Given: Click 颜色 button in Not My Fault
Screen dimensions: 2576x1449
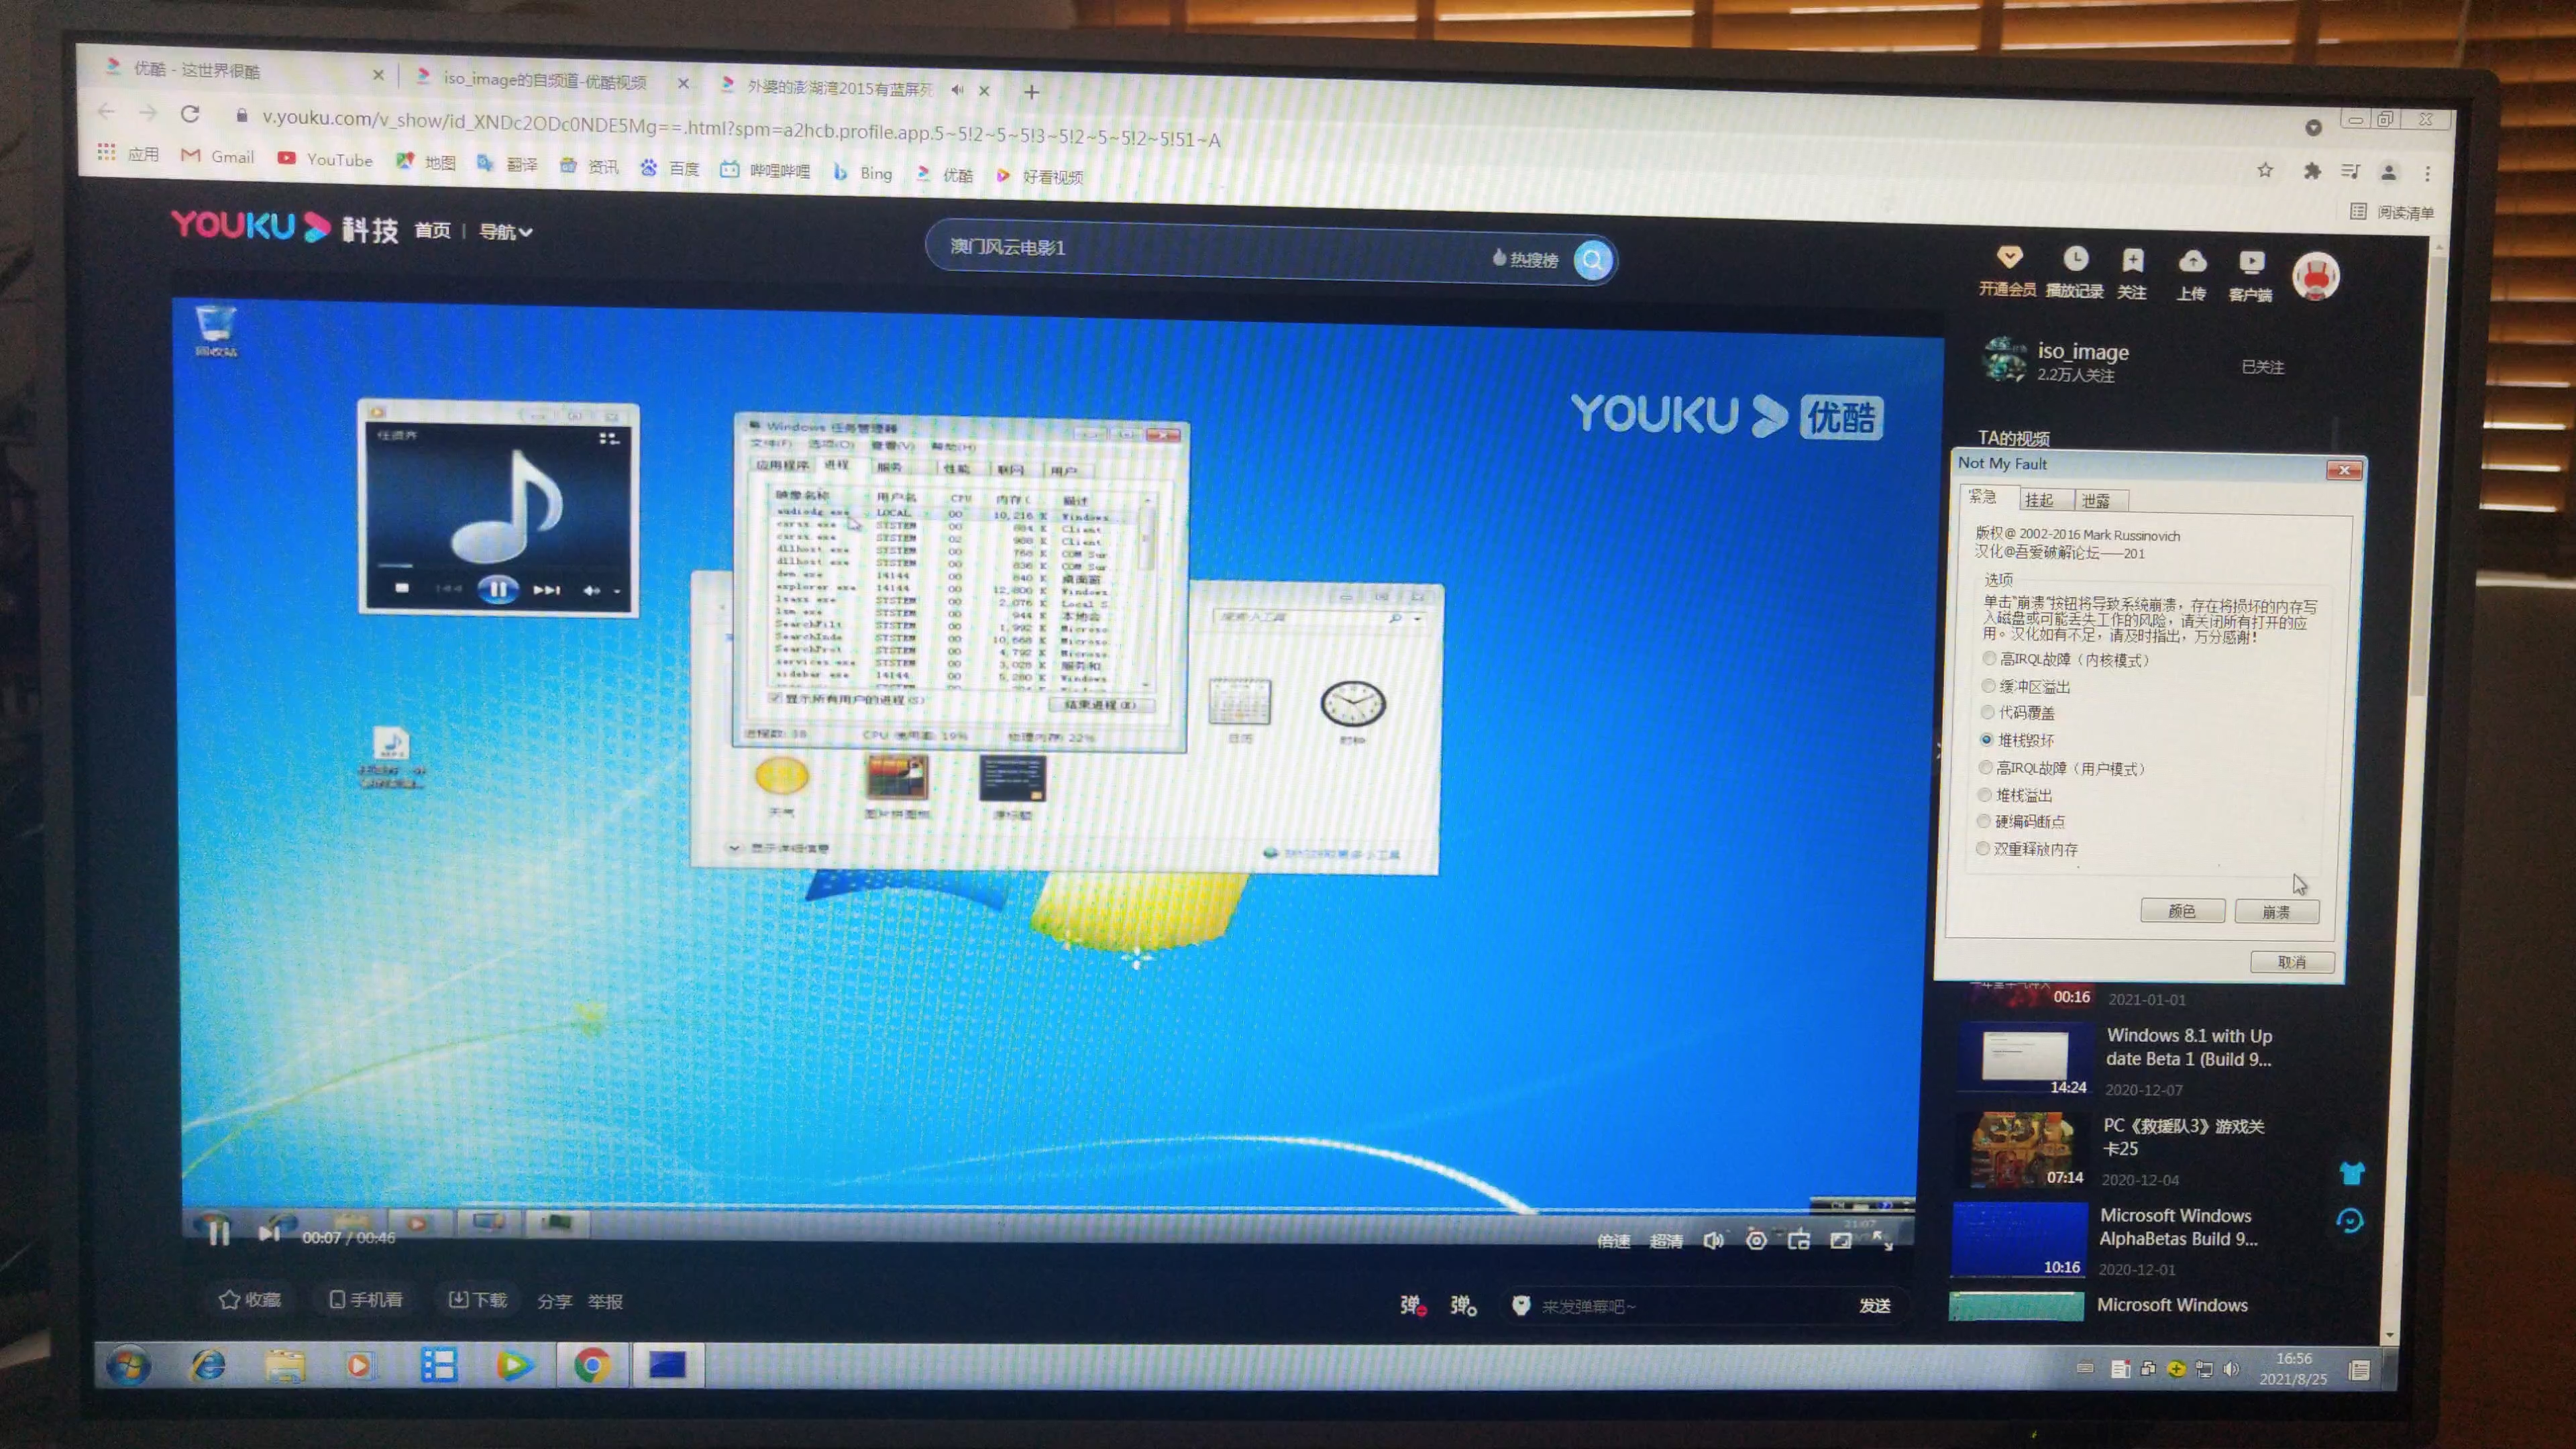Looking at the screenshot, I should click(2182, 910).
